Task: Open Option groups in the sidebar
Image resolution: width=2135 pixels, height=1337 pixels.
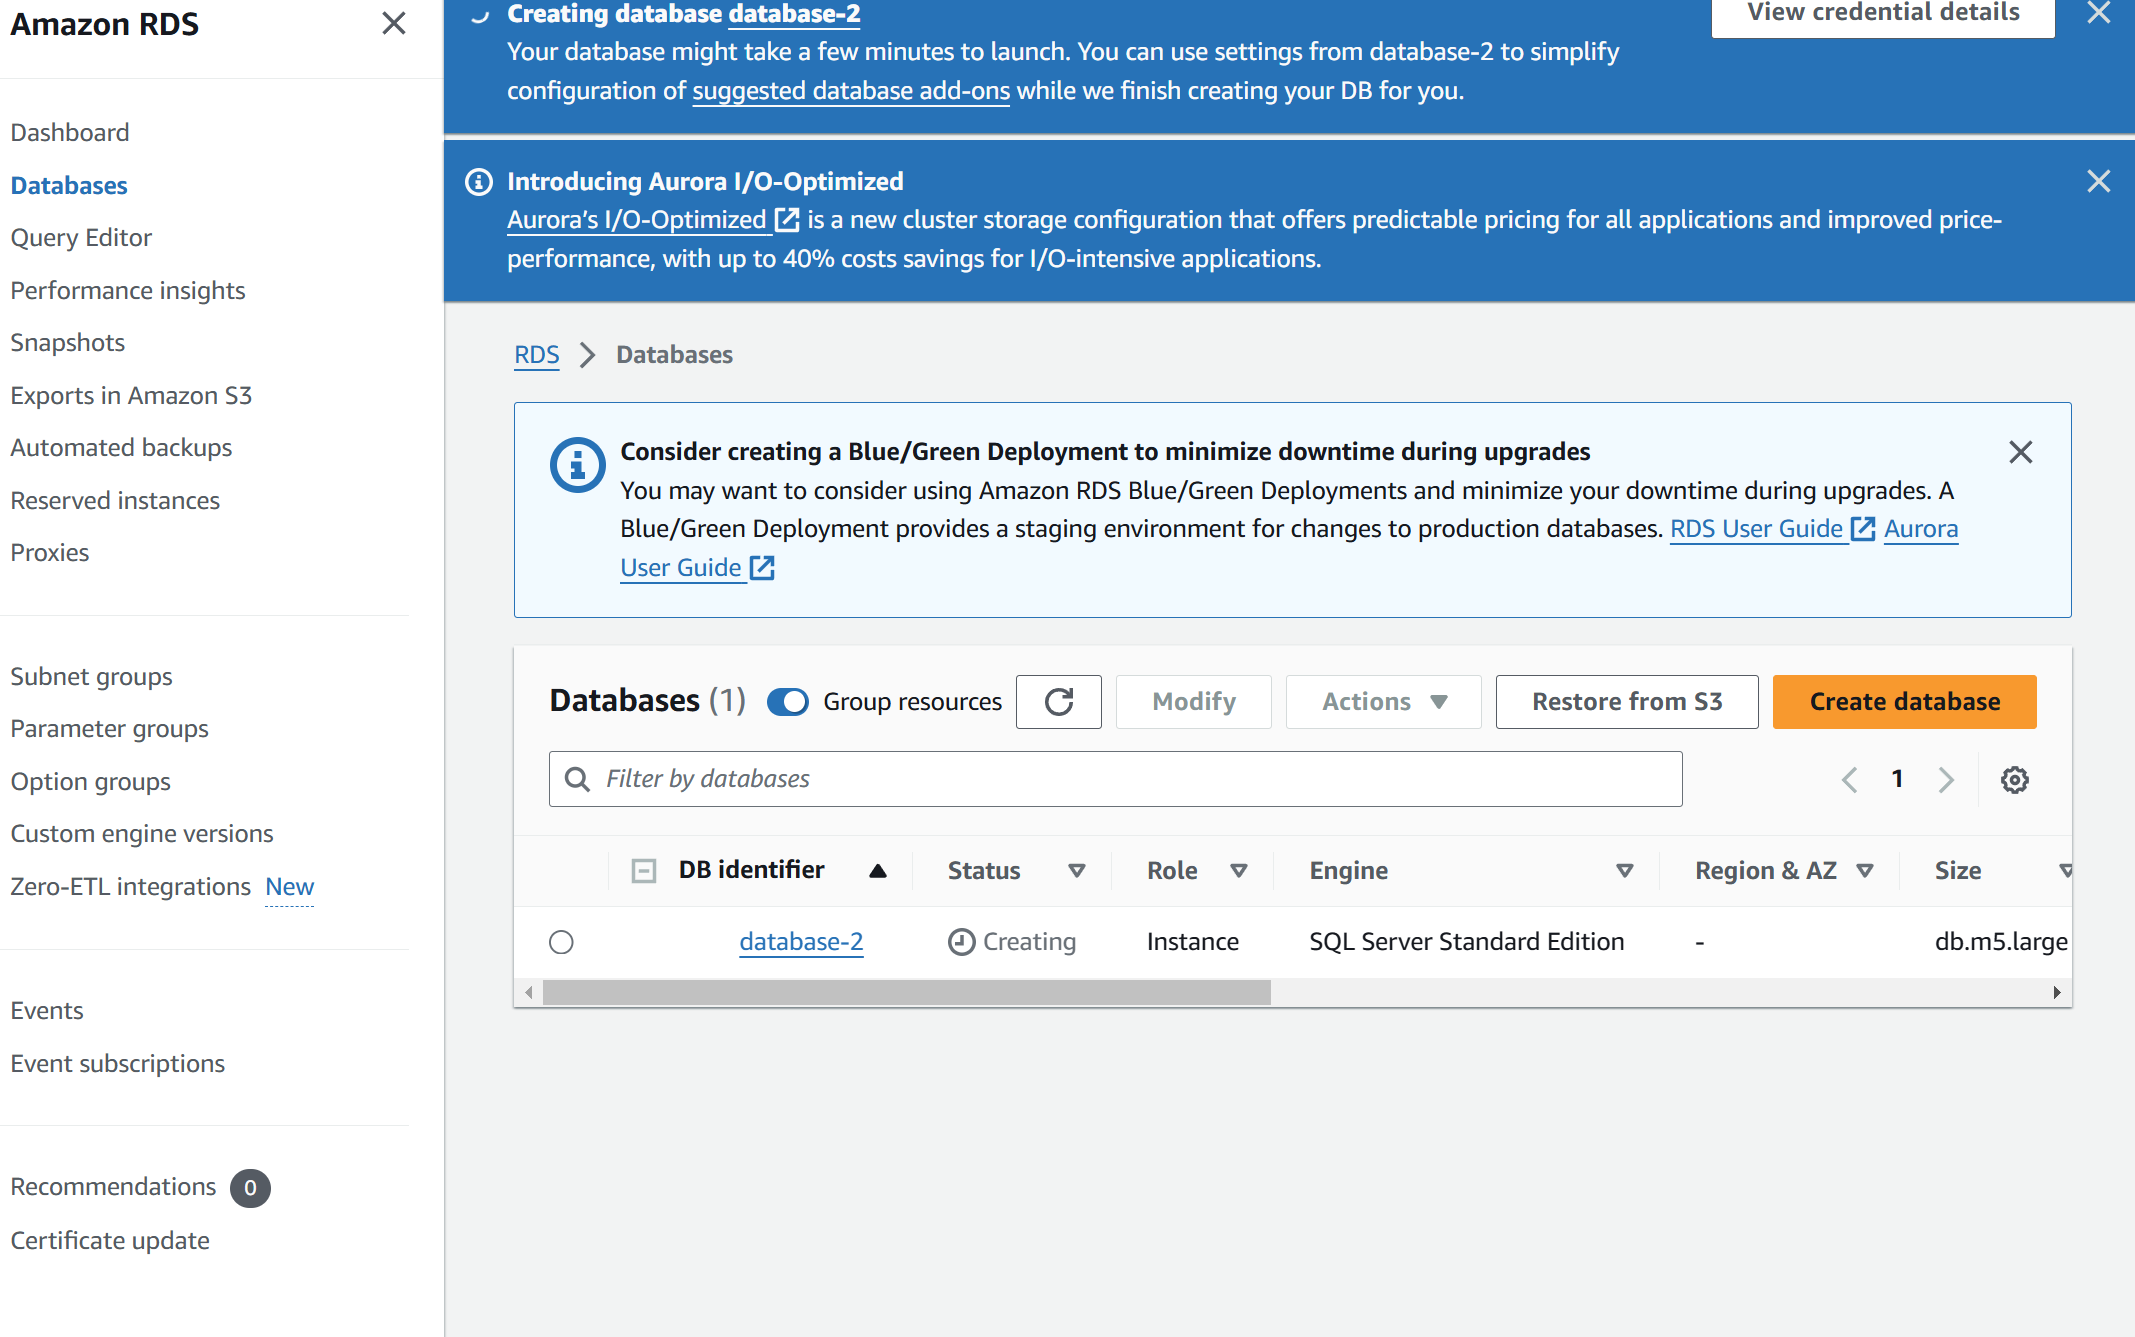Action: [x=91, y=782]
